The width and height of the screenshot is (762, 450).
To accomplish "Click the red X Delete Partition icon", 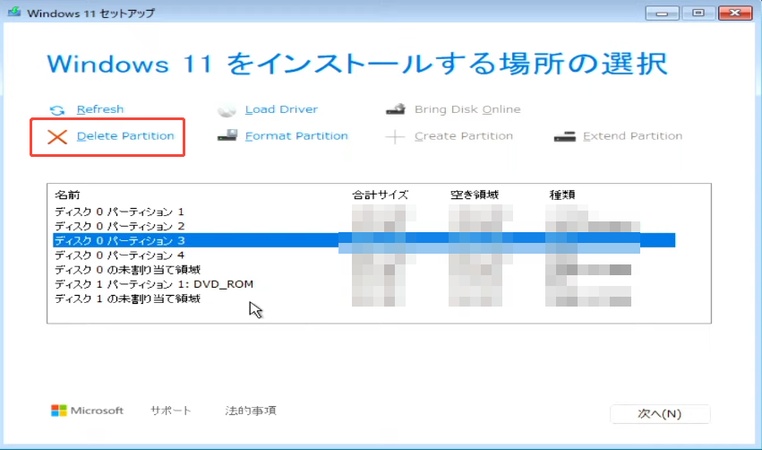I will [x=57, y=136].
